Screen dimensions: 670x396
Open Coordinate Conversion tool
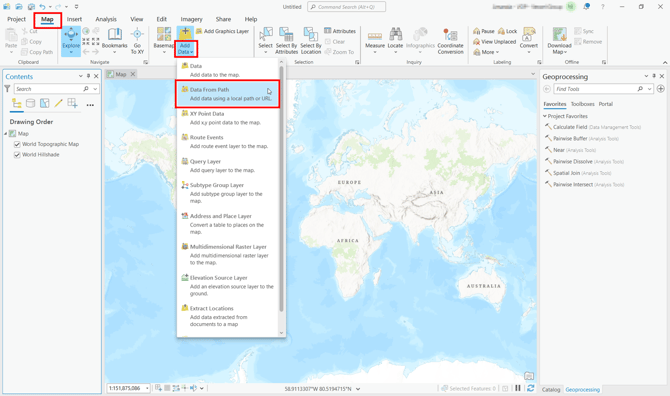tap(450, 41)
